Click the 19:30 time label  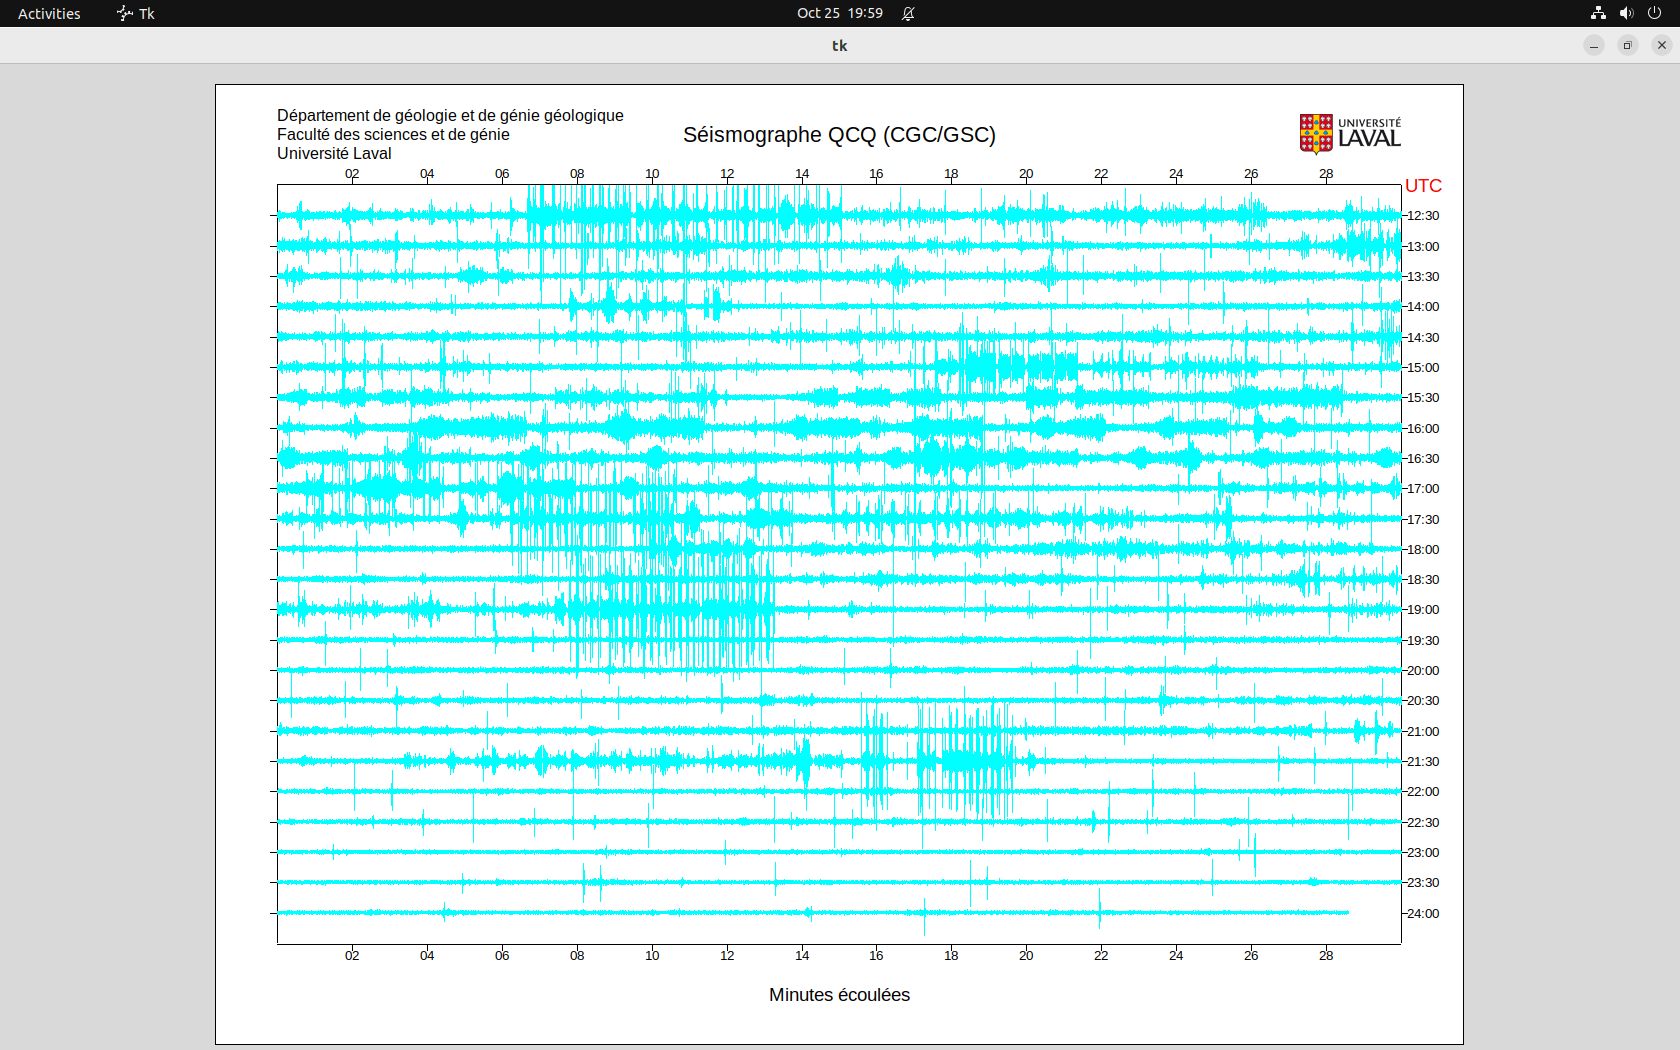click(1423, 641)
